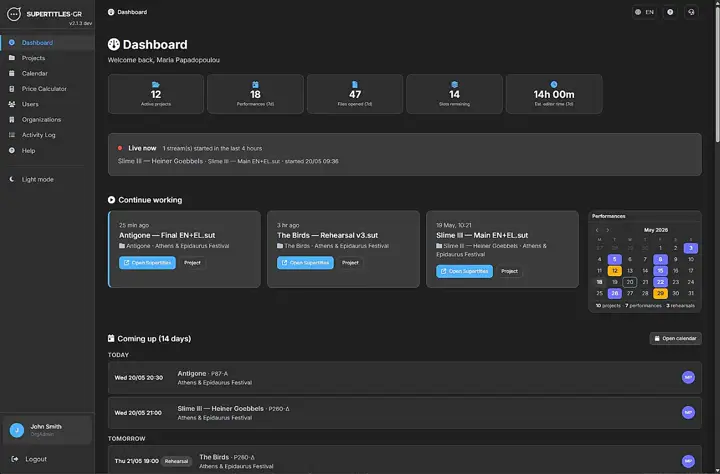The width and height of the screenshot is (720, 474).
Task: Click the MP avatar on The Birds row
Action: pyautogui.click(x=688, y=461)
